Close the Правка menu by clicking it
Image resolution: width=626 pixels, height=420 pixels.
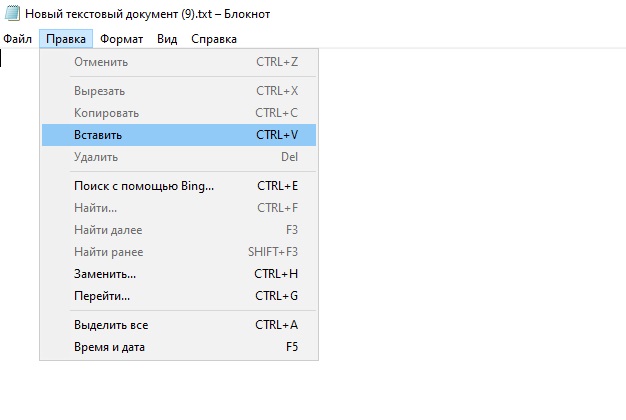[66, 39]
